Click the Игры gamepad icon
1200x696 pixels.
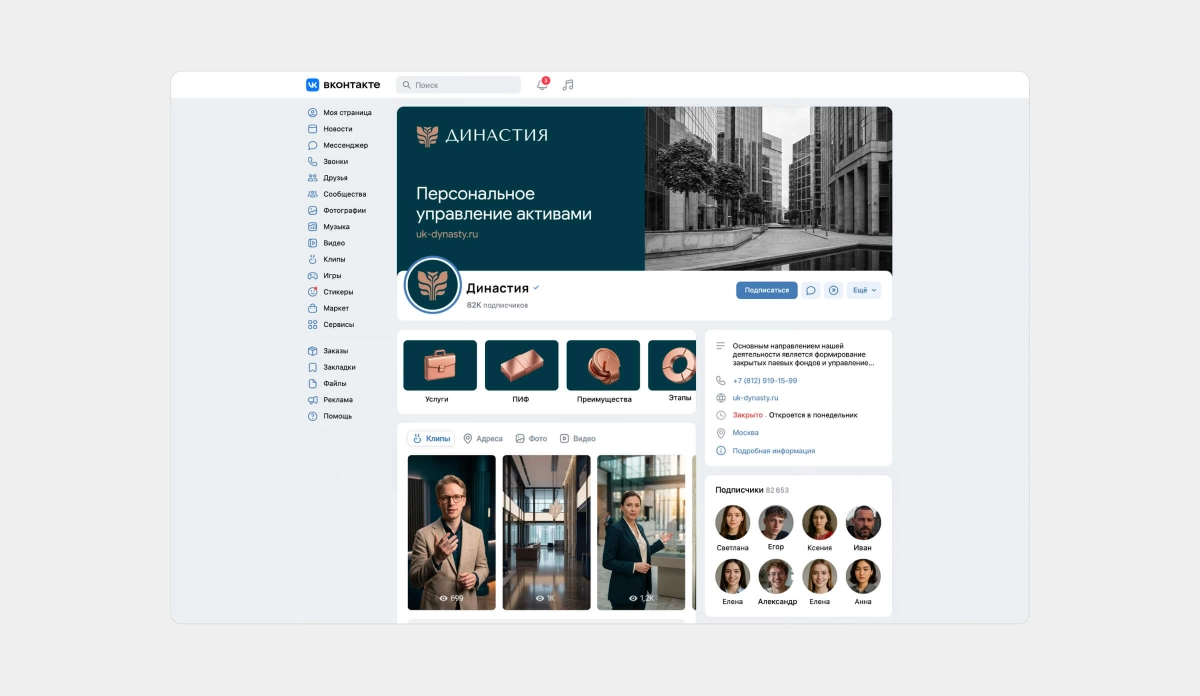pos(312,275)
